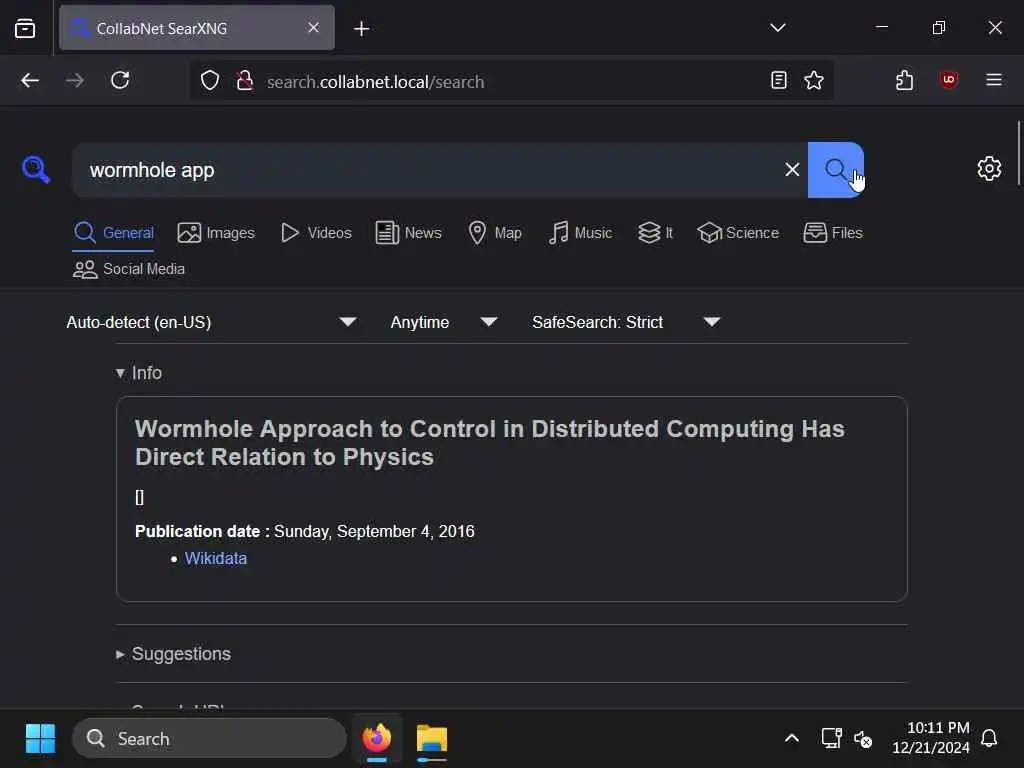Bookmark this page with the star
The image size is (1024, 768).
pos(814,81)
